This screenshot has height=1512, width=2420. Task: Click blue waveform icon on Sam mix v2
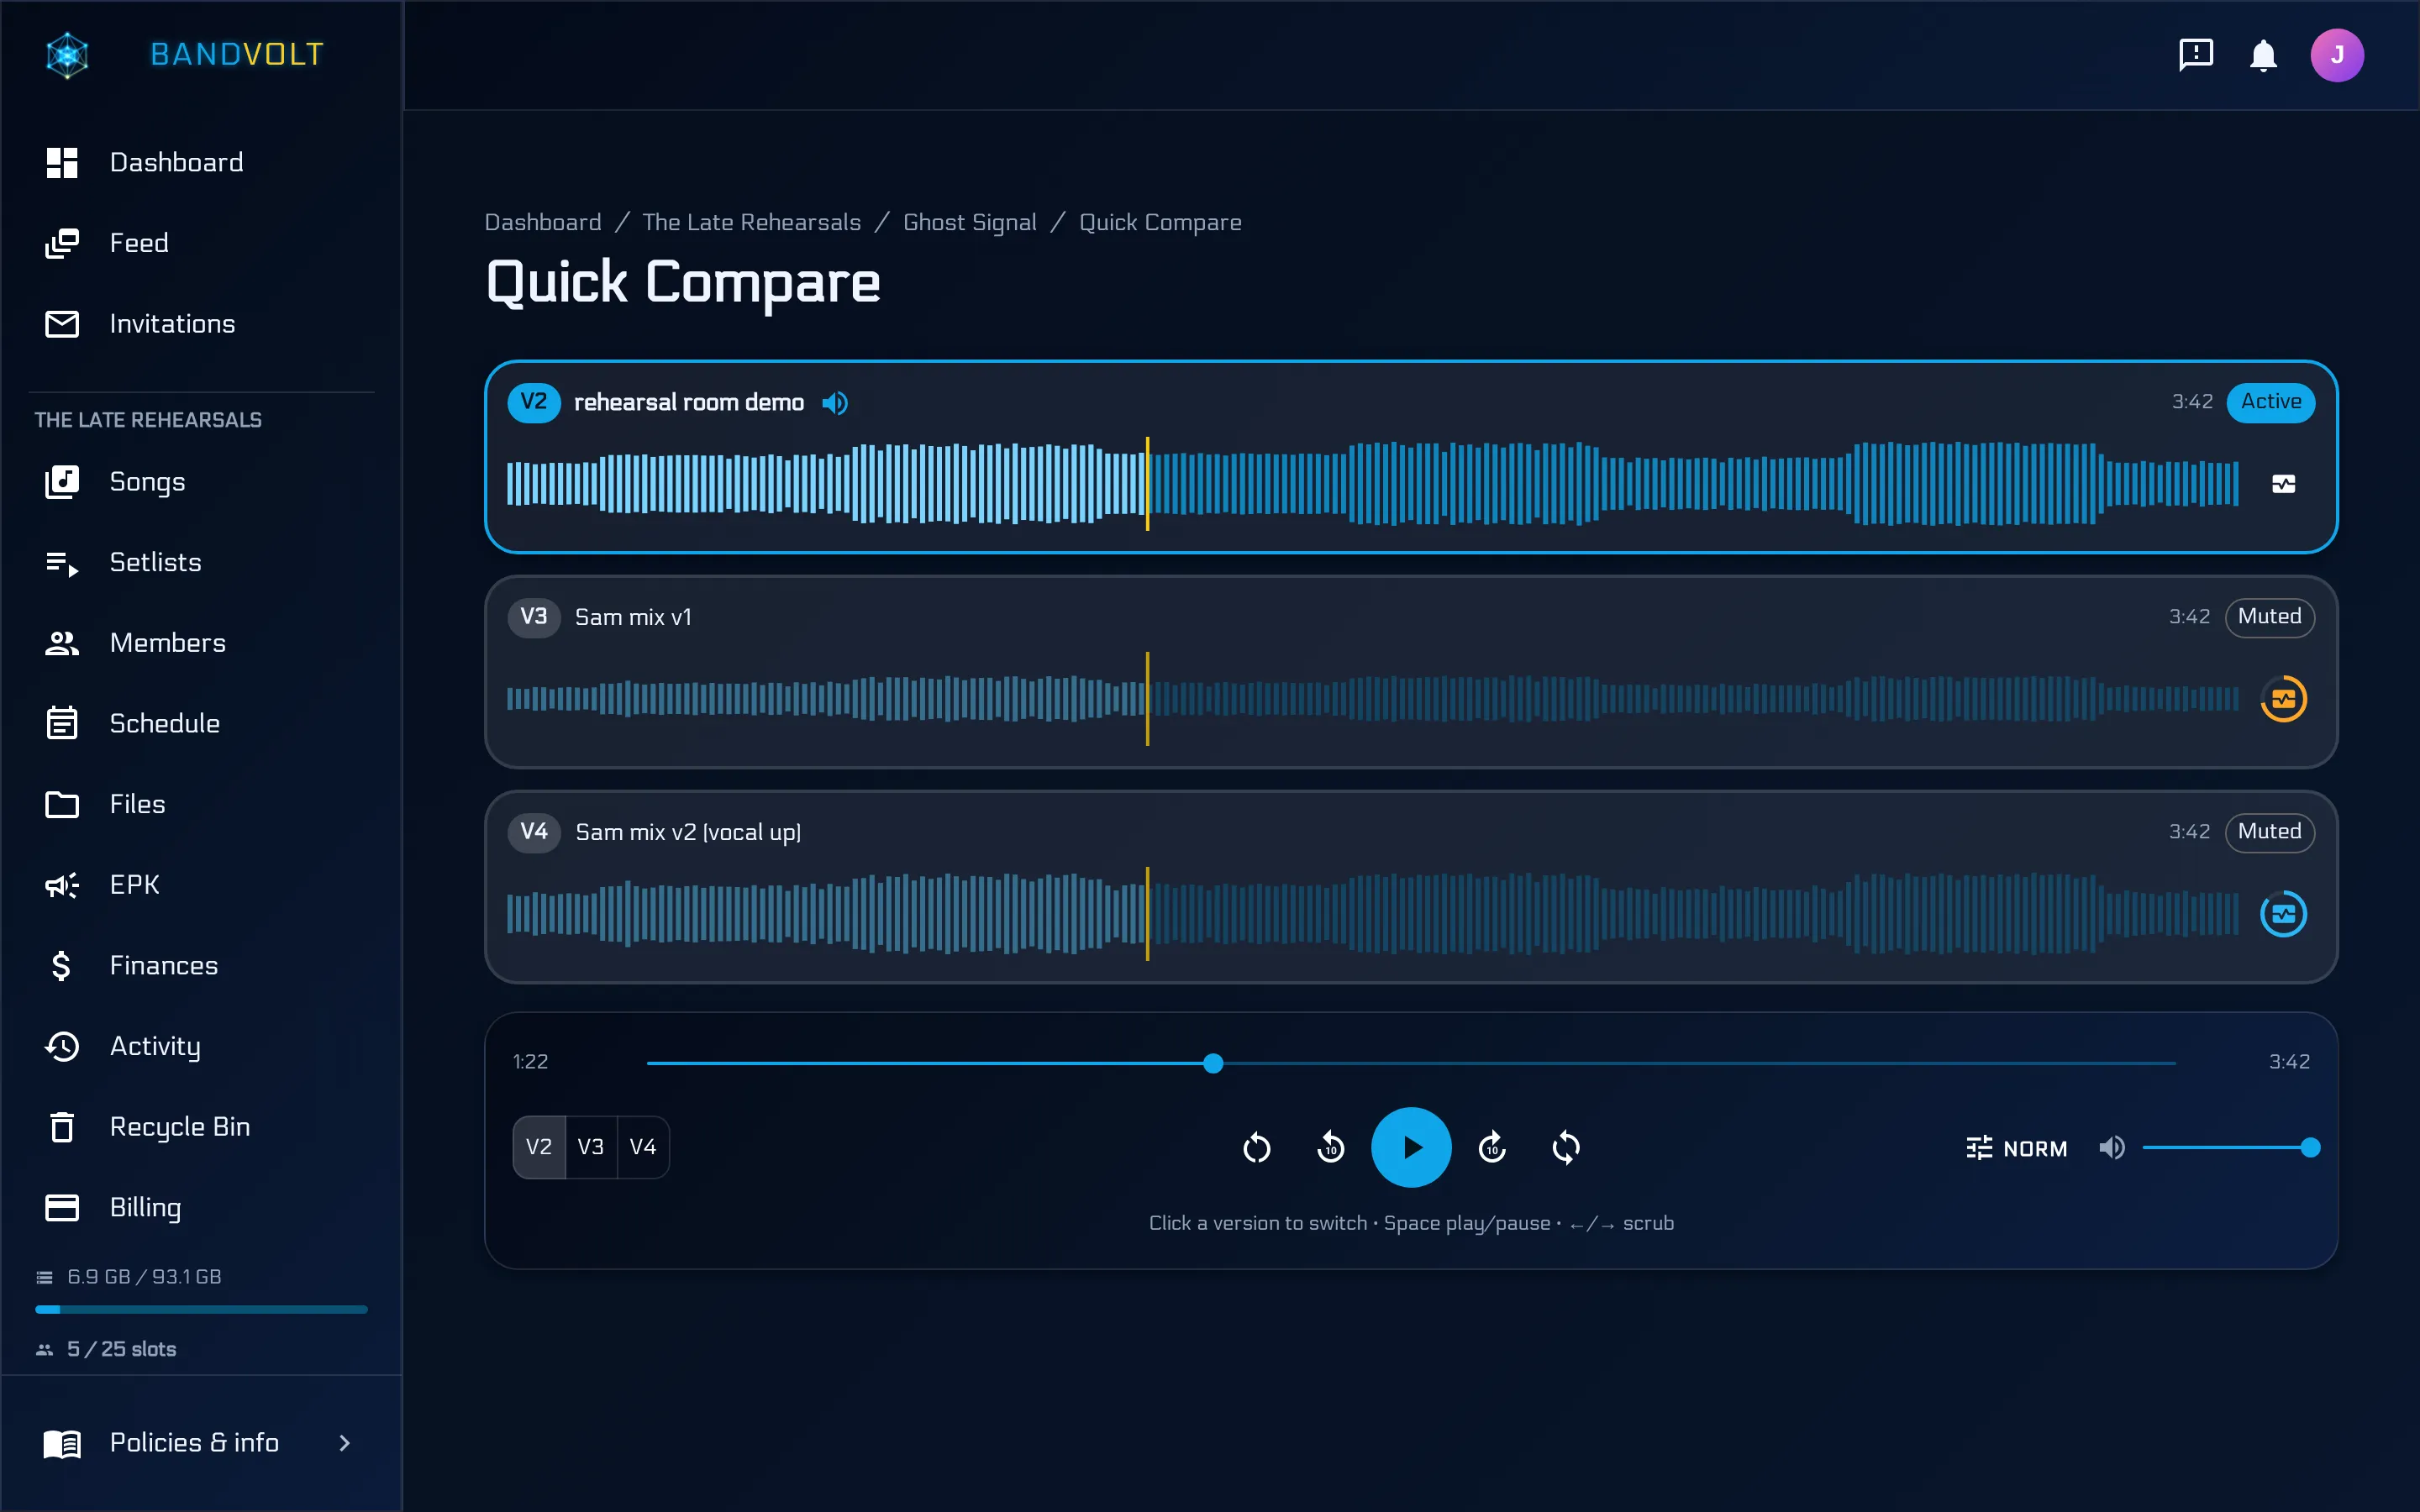tap(2284, 914)
